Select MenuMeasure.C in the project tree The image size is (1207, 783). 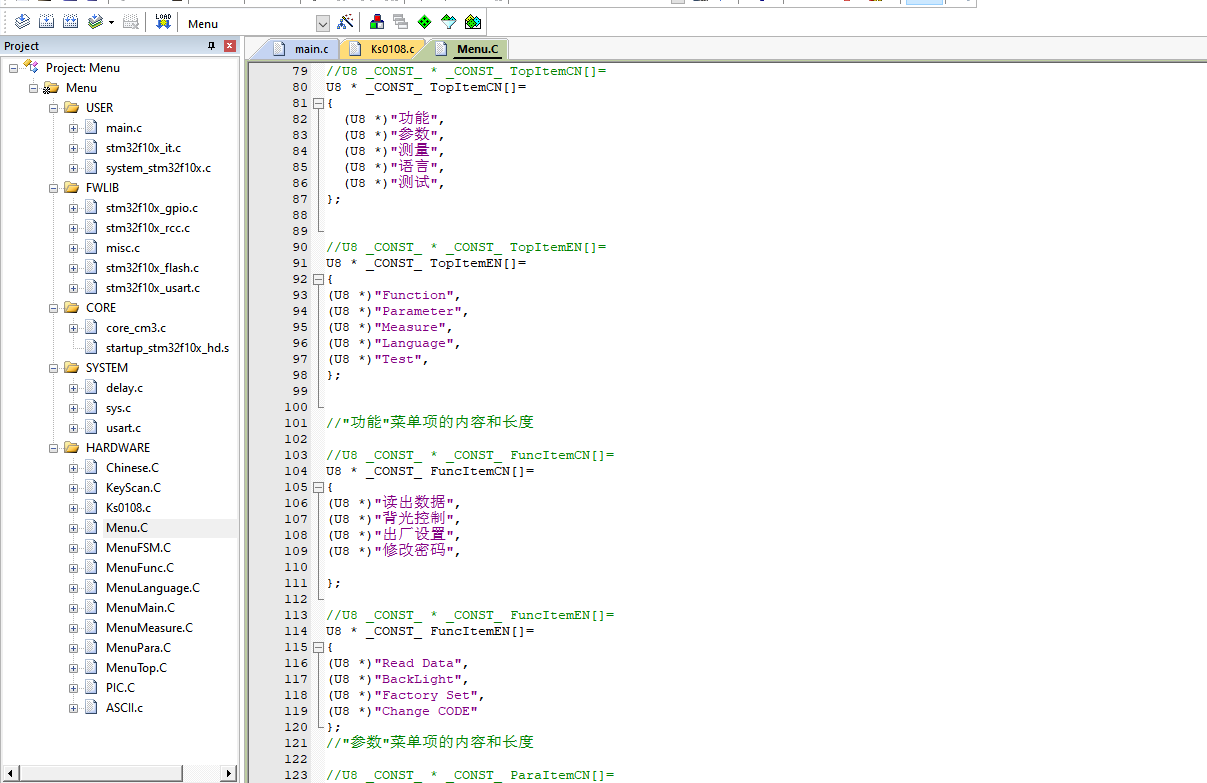[x=149, y=628]
